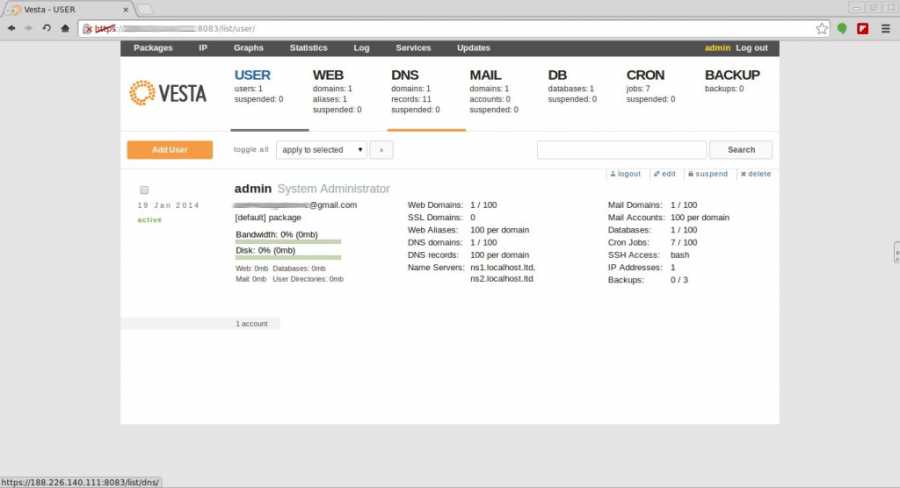
Task: Click the red Flipboard extension icon
Action: (x=862, y=28)
